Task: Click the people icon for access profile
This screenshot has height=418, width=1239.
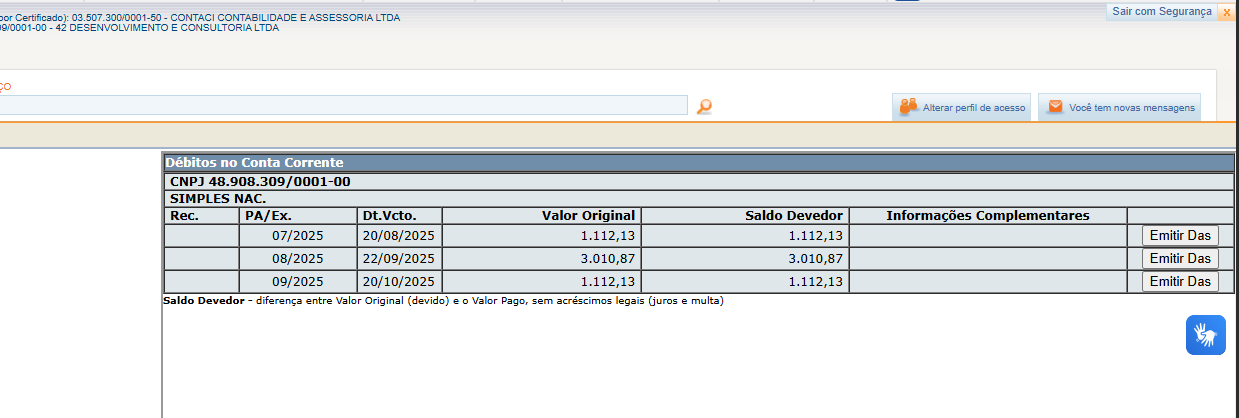Action: coord(908,107)
